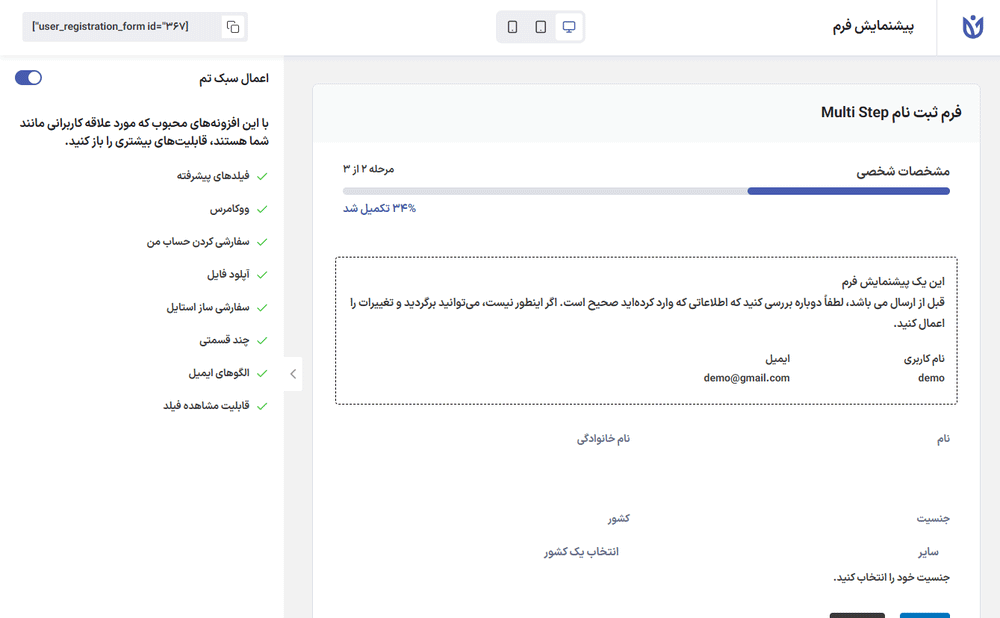Screen dimensions: 1000x618
Task: Toggle the اعمال سبک تم switch
Action: (x=29, y=77)
